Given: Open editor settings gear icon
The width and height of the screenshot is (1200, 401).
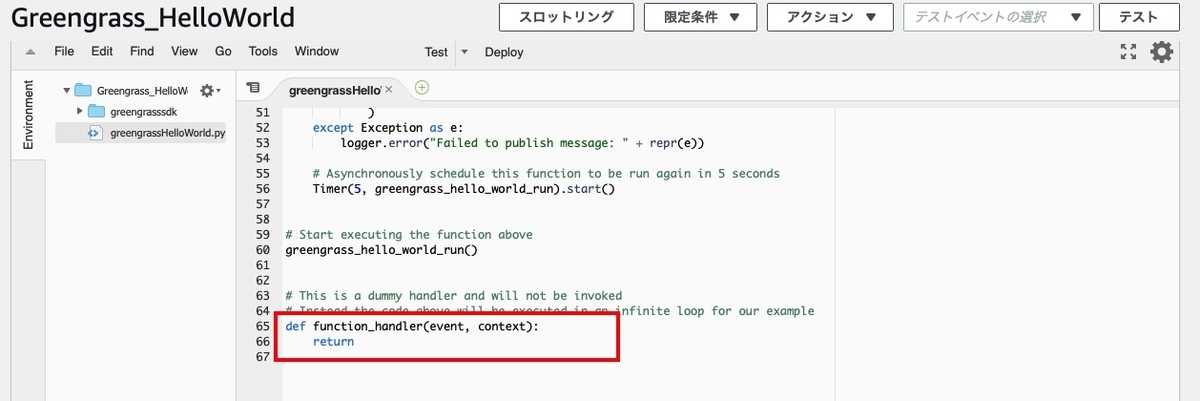Looking at the screenshot, I should point(1161,52).
